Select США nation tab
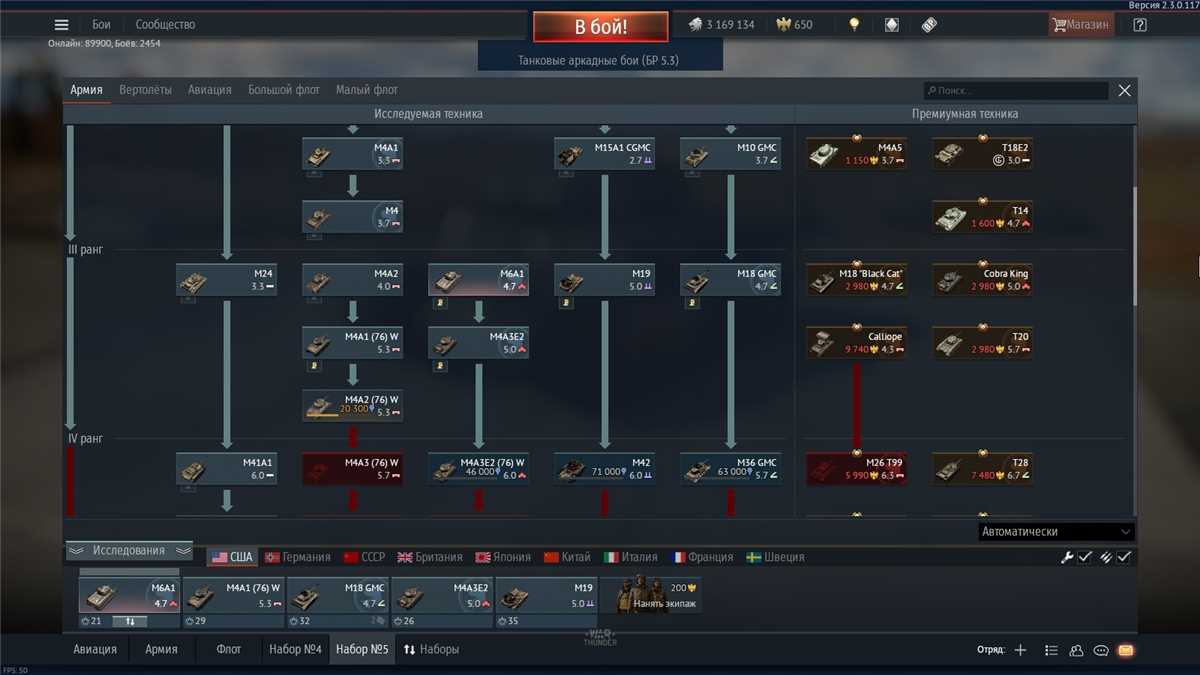The image size is (1200, 675). pos(232,557)
